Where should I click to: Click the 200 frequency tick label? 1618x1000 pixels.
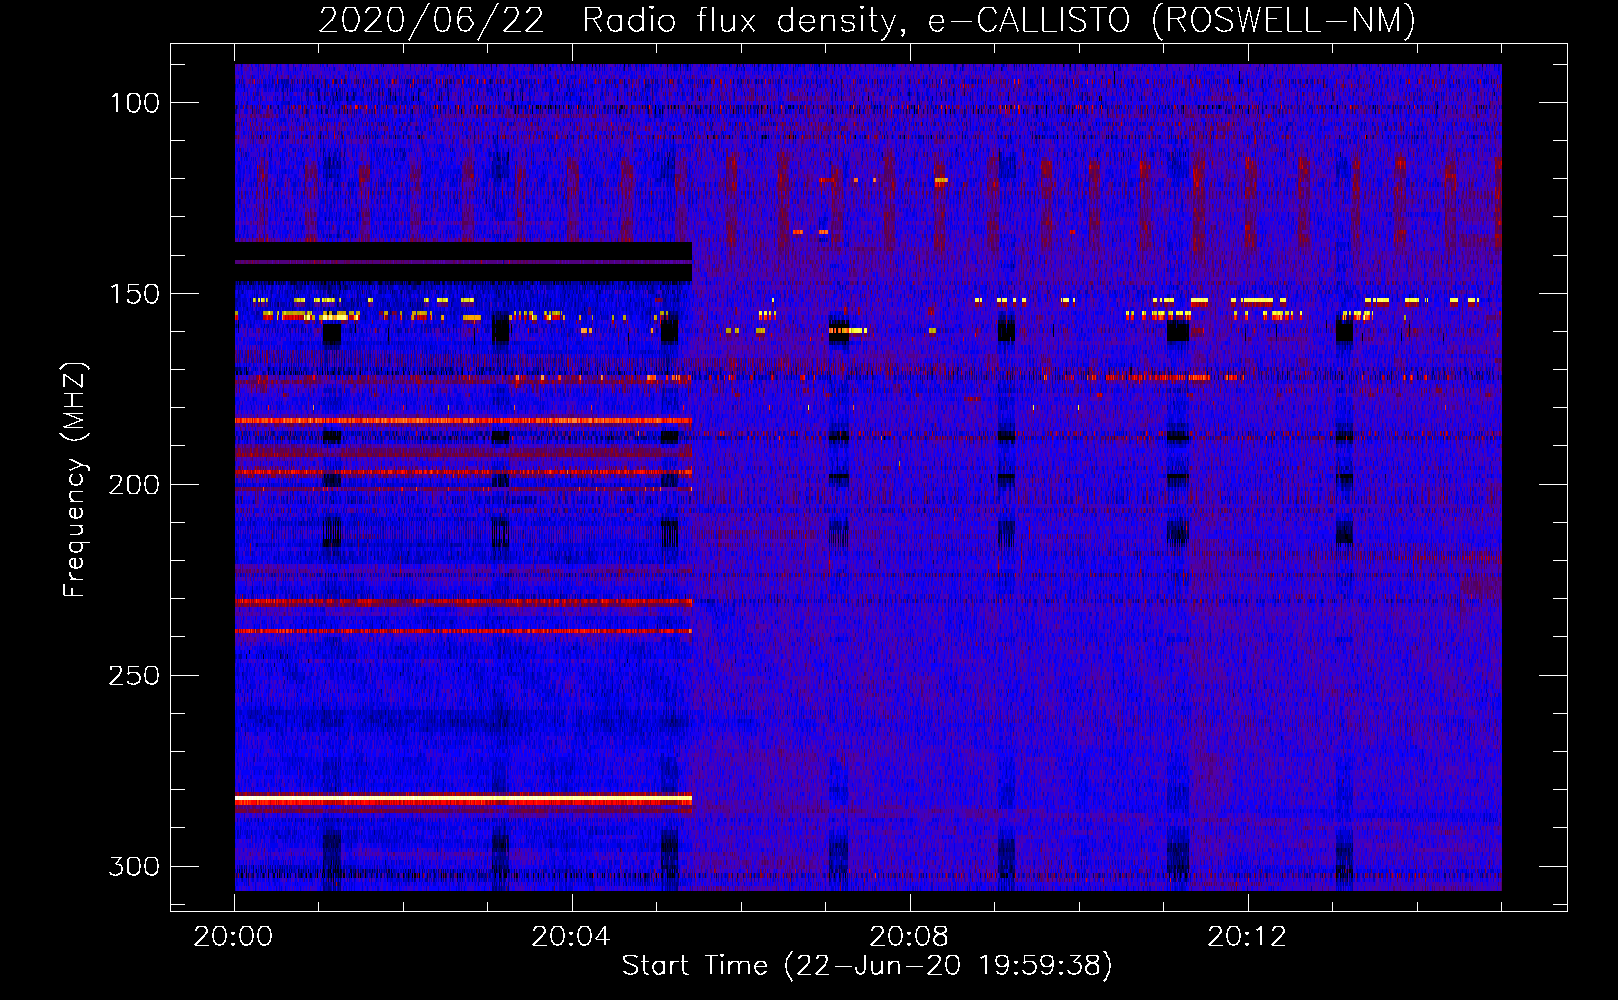[135, 485]
